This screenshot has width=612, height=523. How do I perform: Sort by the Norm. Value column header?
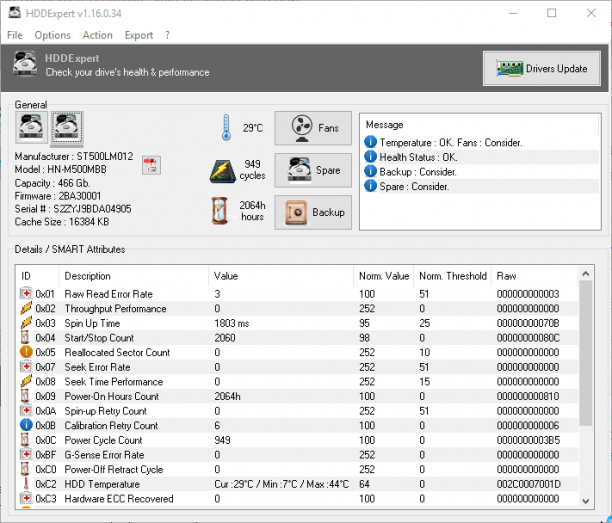pyautogui.click(x=383, y=276)
